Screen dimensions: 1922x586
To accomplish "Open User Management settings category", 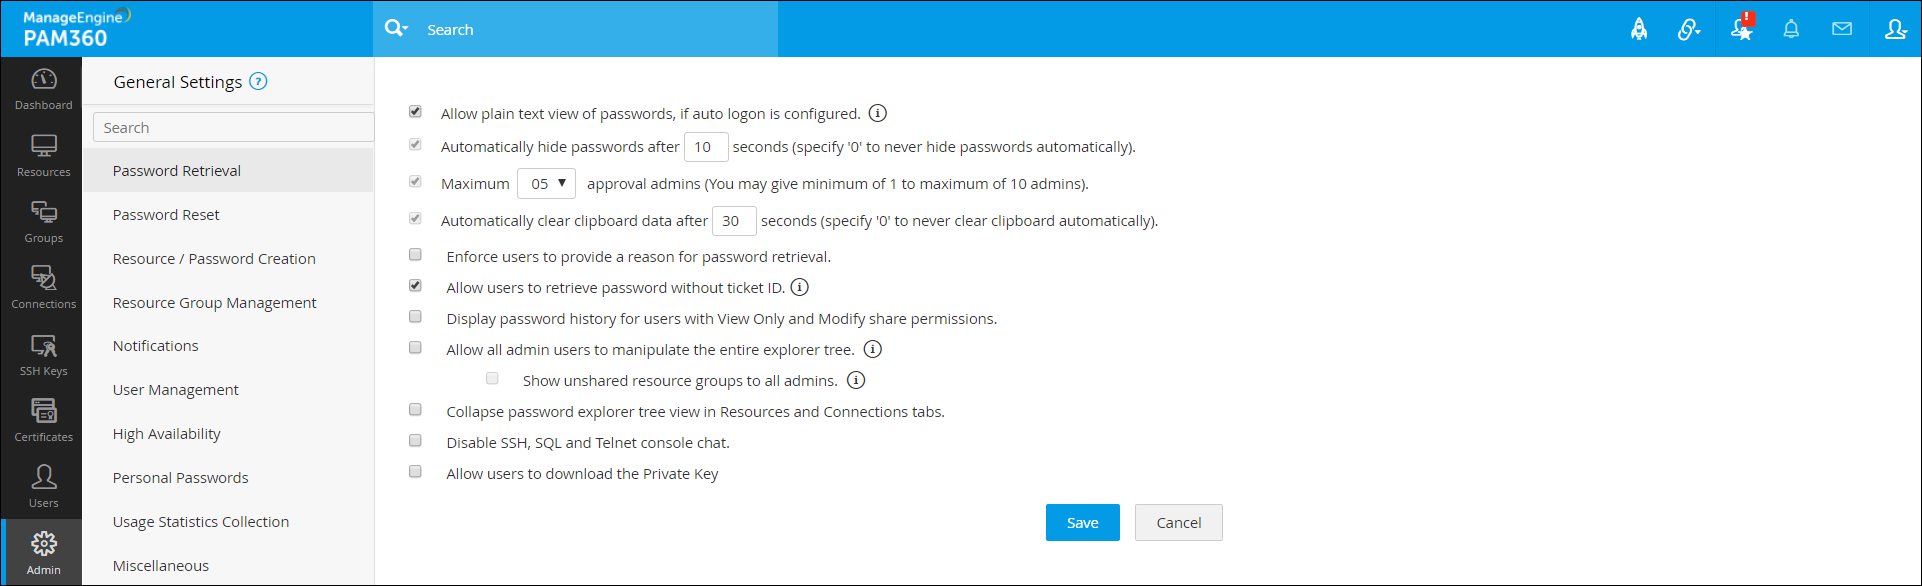I will tap(175, 390).
